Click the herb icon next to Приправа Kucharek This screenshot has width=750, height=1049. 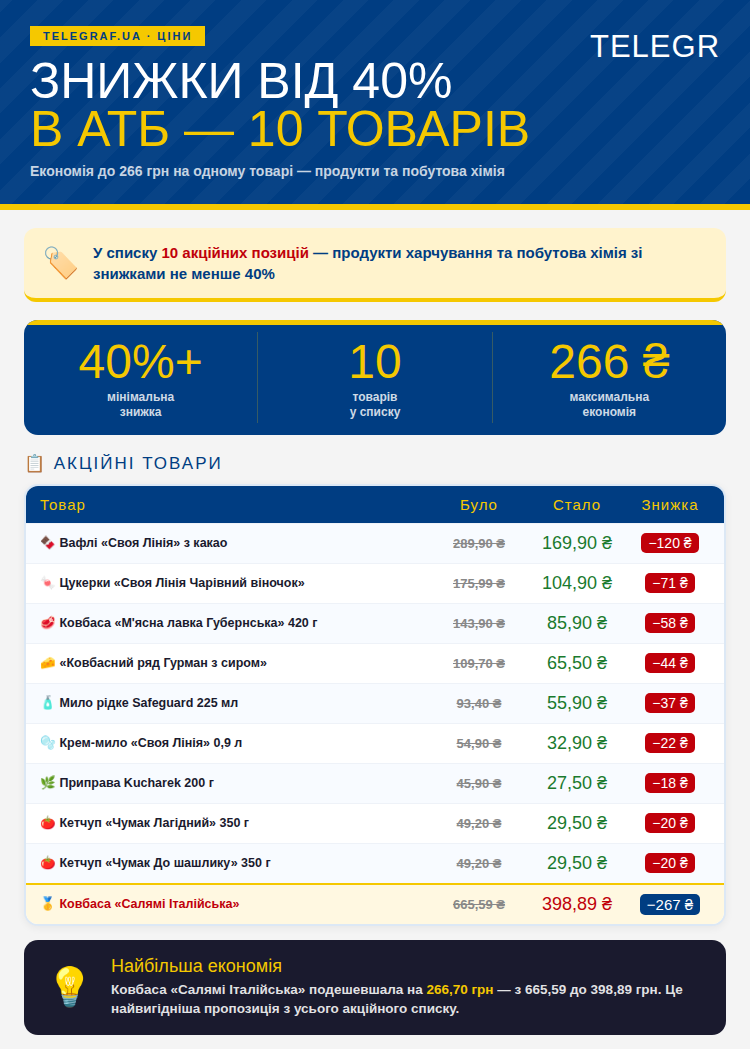click(x=47, y=783)
